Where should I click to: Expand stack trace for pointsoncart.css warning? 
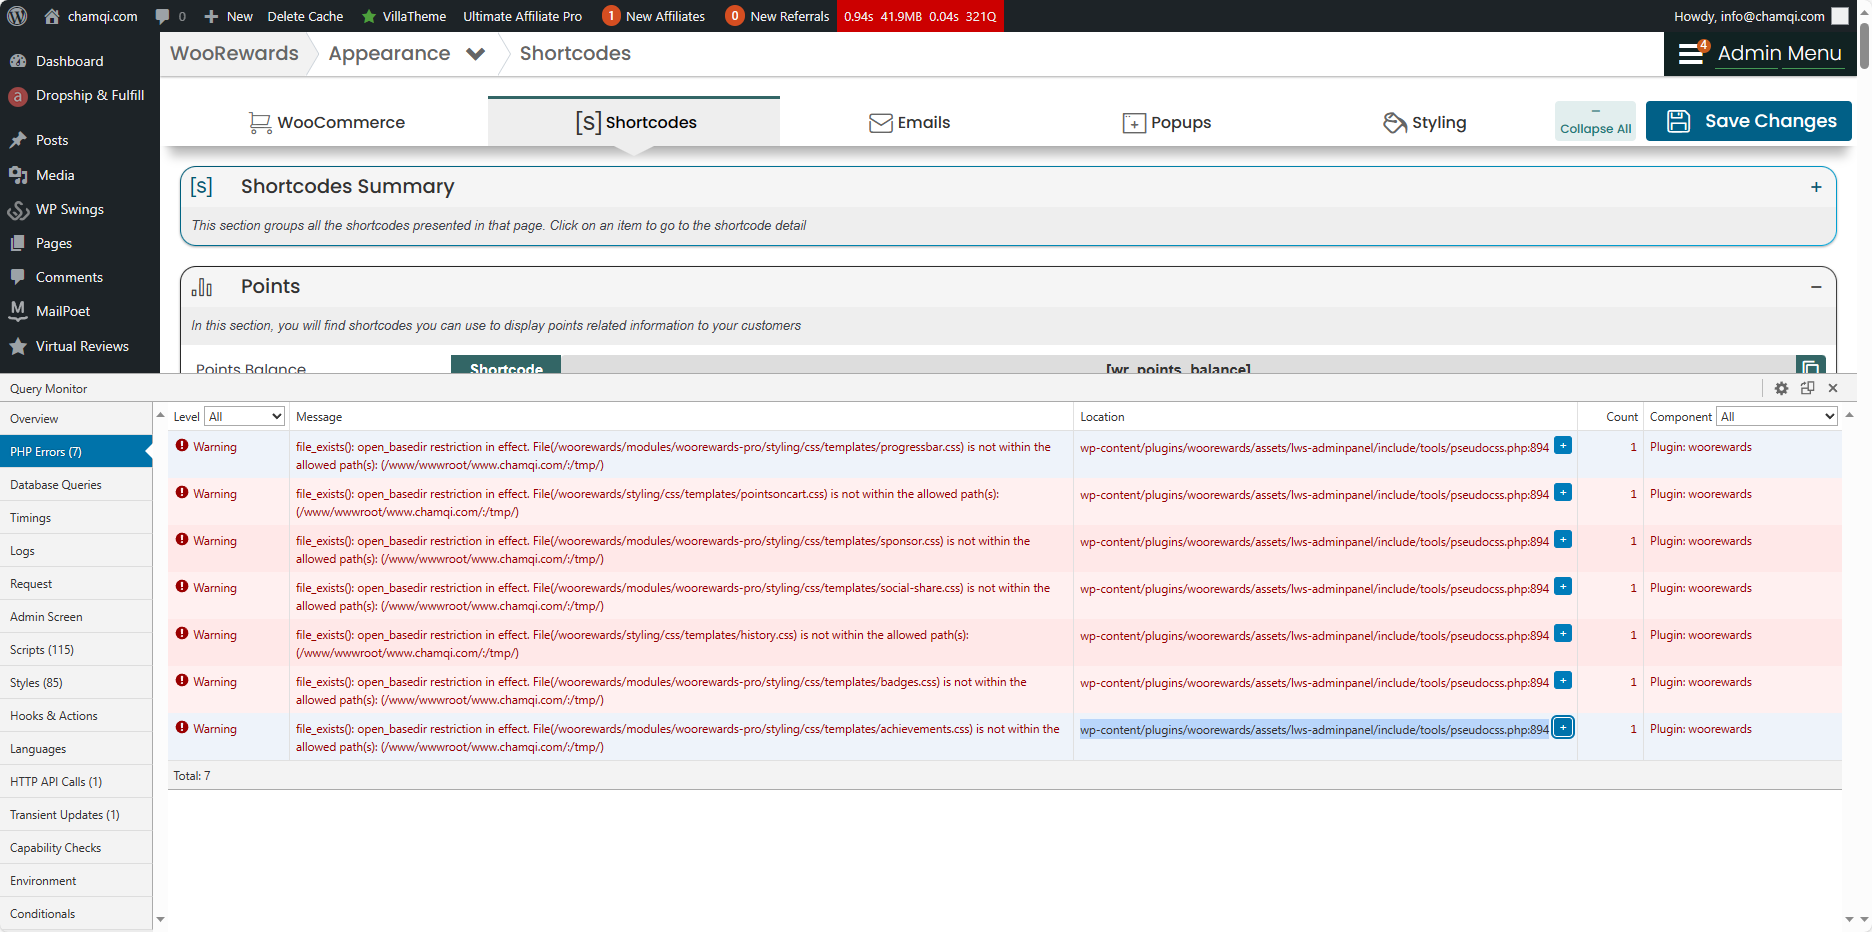[1563, 493]
